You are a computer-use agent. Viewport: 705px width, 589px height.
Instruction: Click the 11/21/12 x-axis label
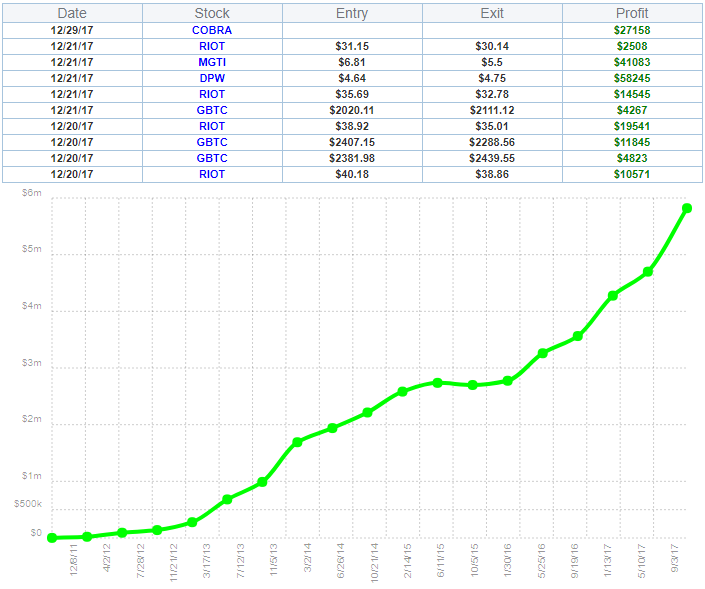(x=174, y=562)
